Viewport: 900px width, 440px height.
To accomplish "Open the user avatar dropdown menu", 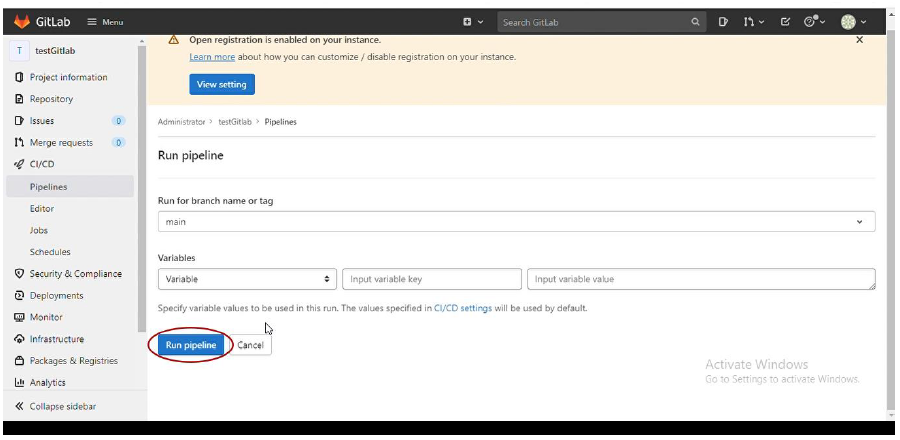I will (854, 22).
